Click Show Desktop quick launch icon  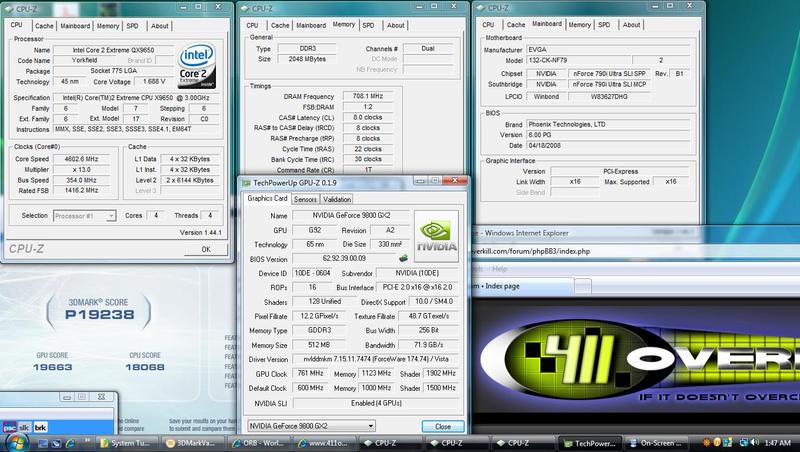point(43,443)
